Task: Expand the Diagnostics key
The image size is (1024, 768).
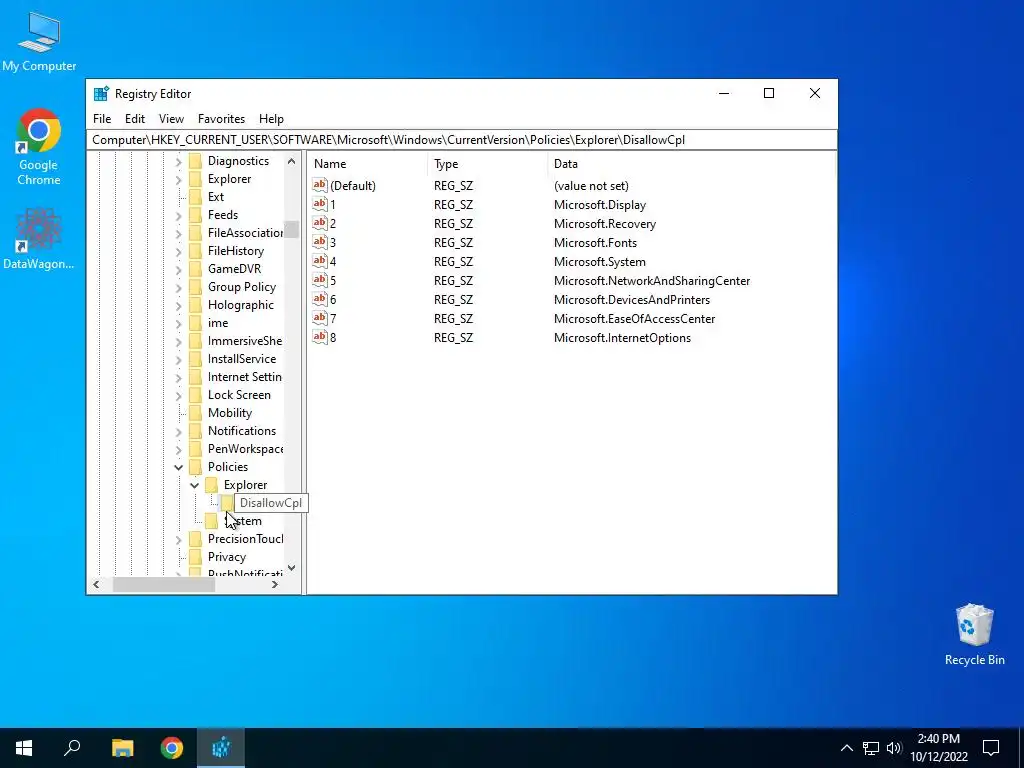Action: coord(178,161)
